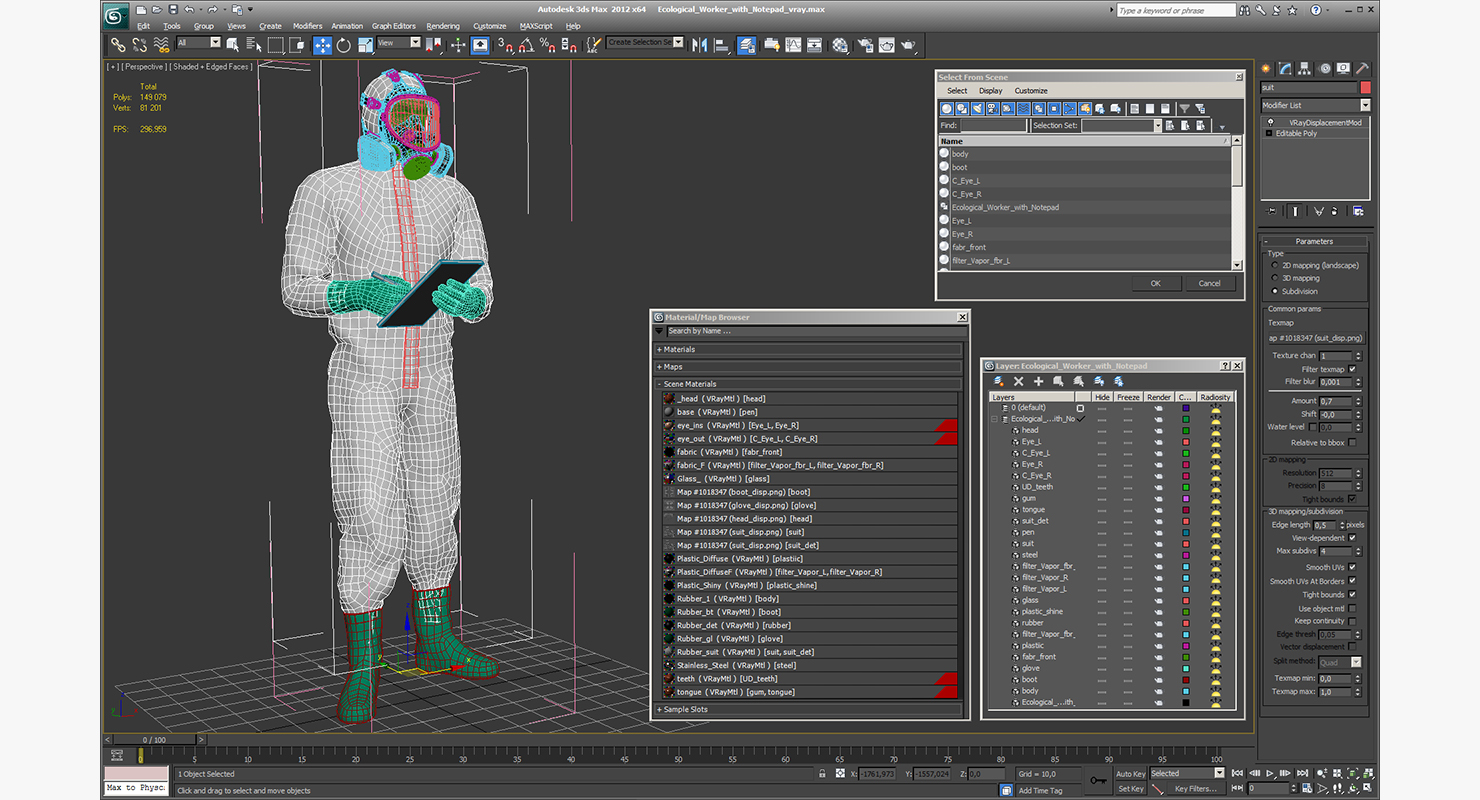1480x800 pixels.
Task: Select 2D mapping (landscape) radio button
Action: [x=1274, y=265]
